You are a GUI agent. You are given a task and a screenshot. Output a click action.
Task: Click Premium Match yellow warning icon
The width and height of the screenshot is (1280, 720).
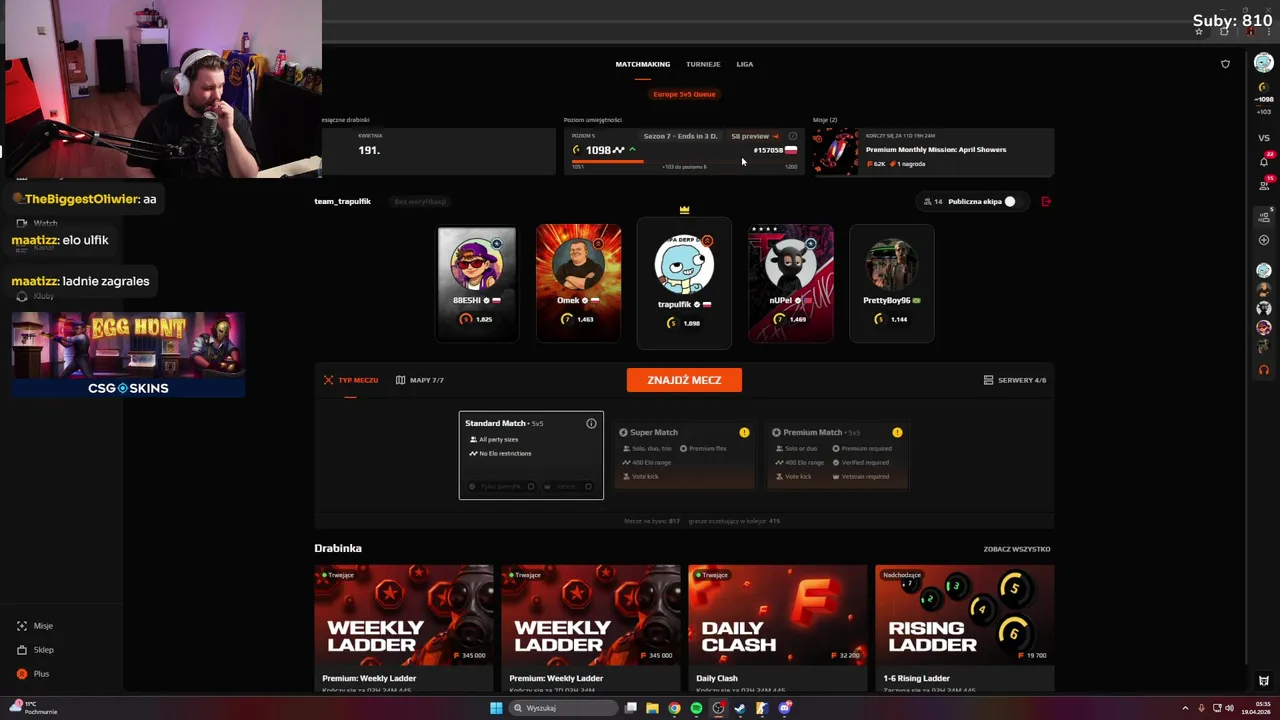pos(897,432)
